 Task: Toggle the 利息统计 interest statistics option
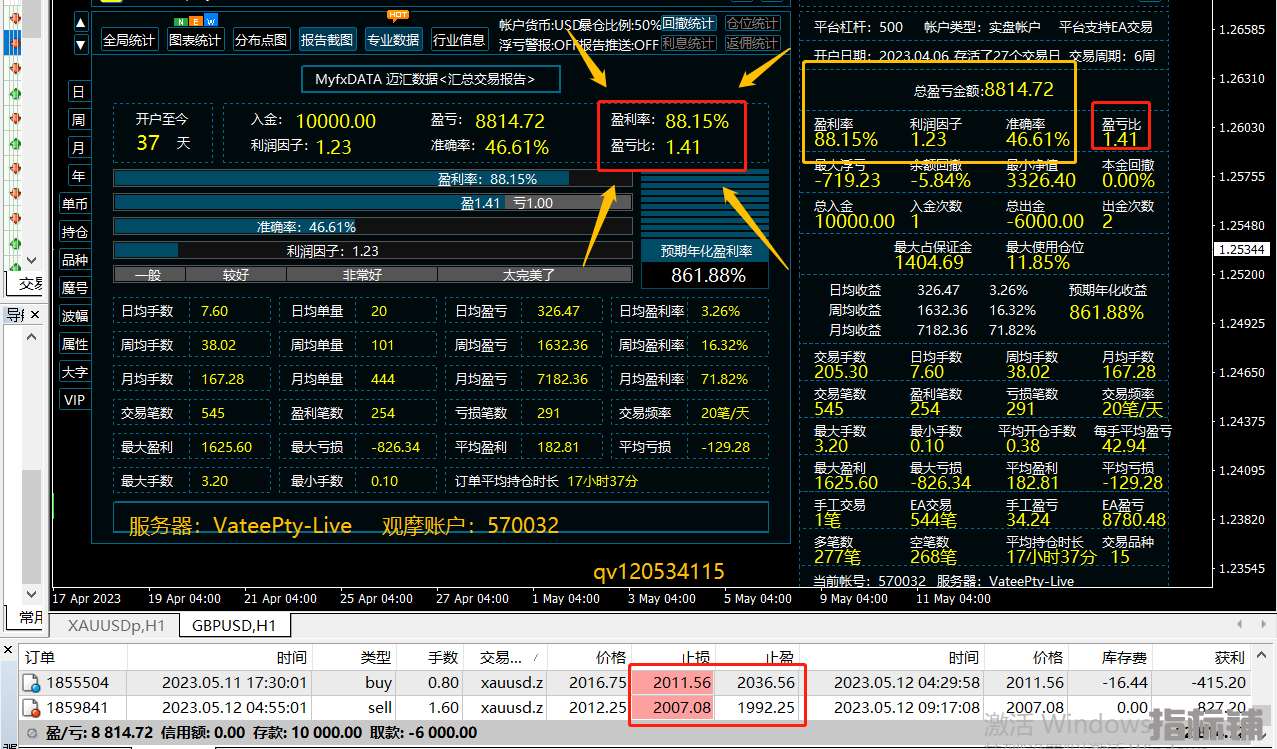pyautogui.click(x=688, y=43)
